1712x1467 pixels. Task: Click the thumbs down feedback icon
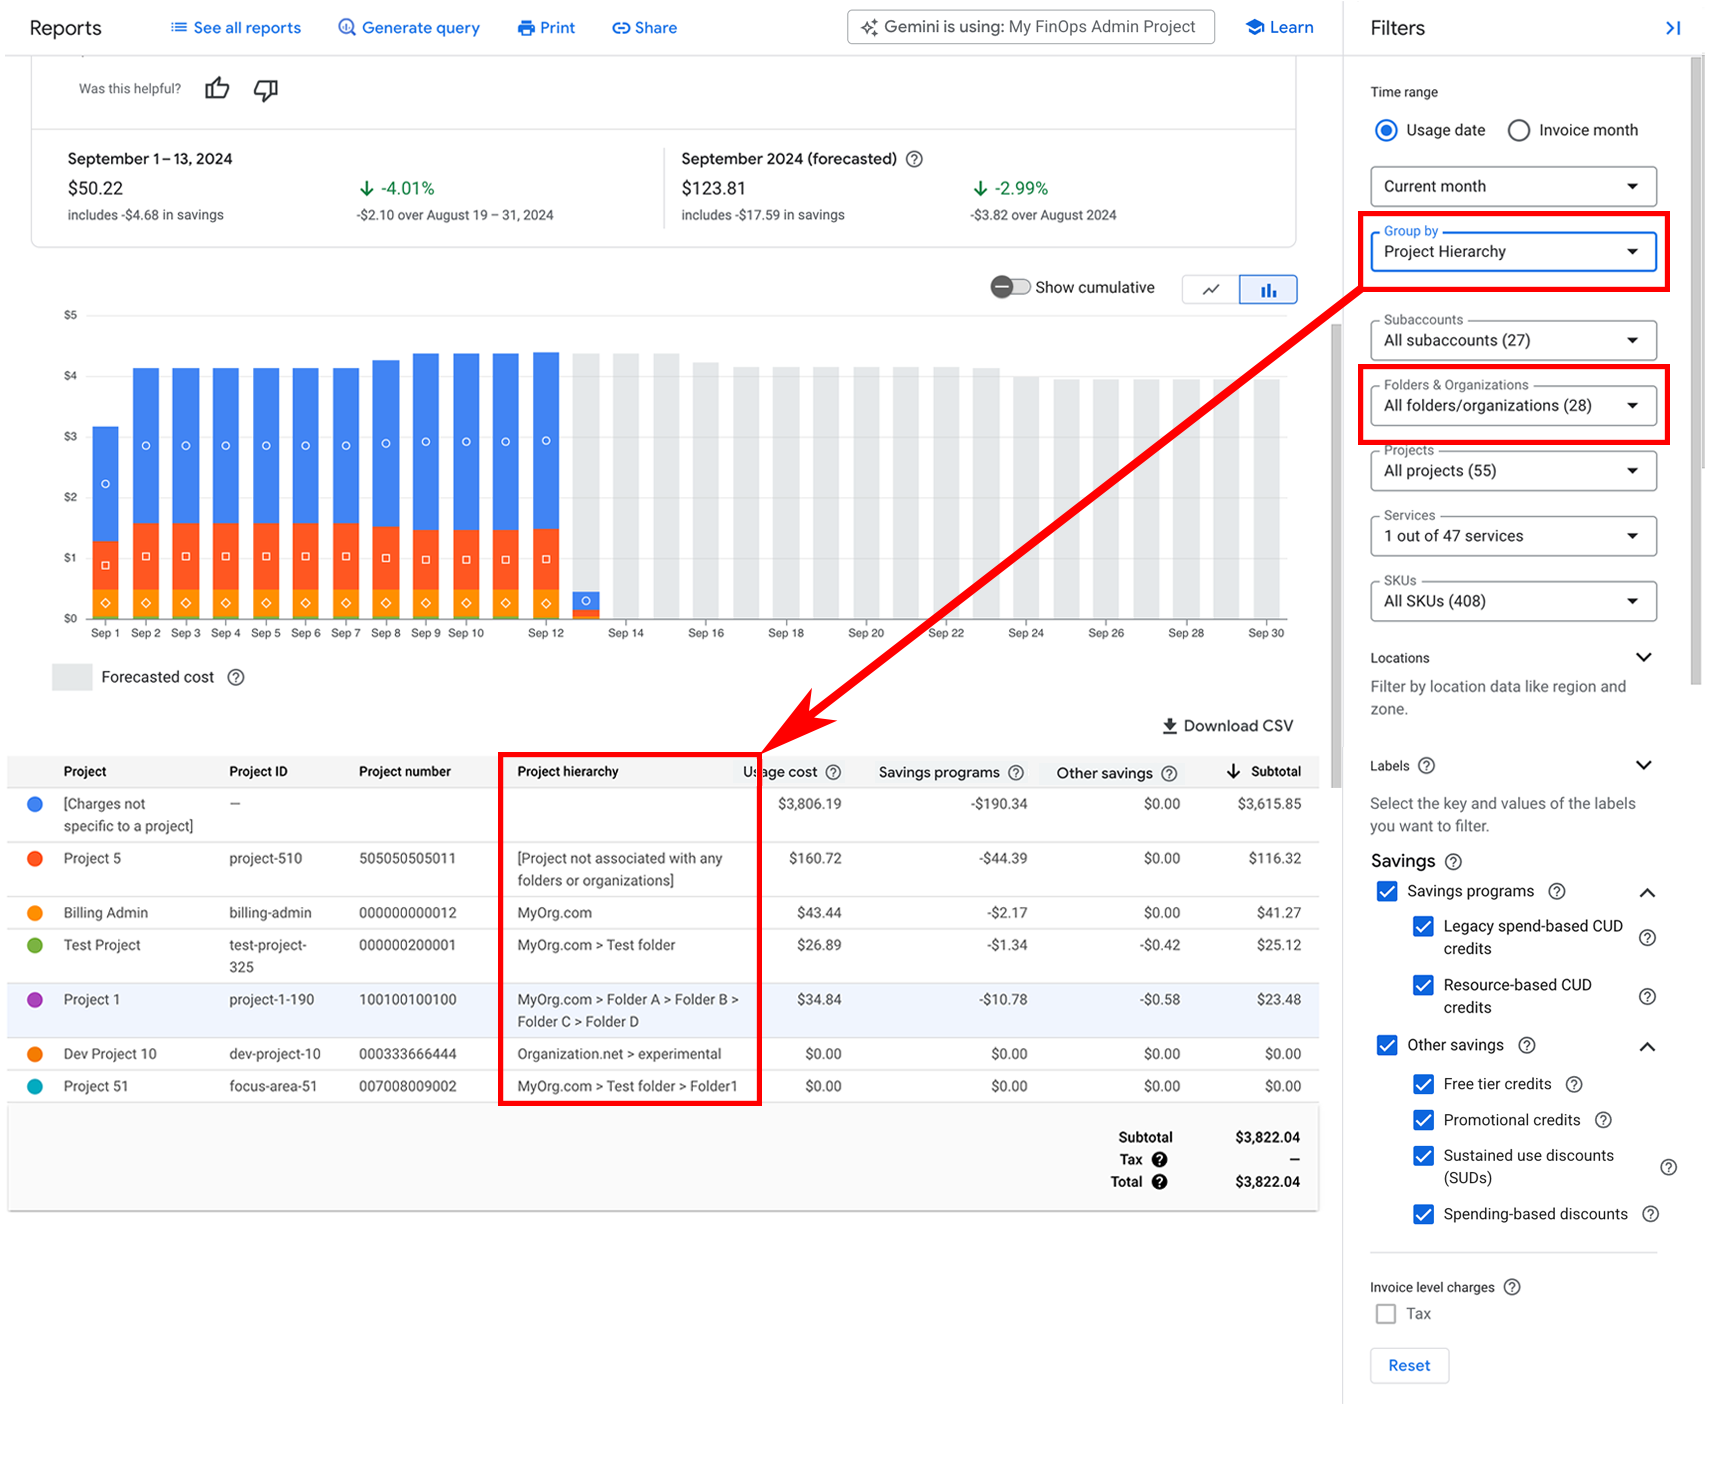[x=265, y=90]
